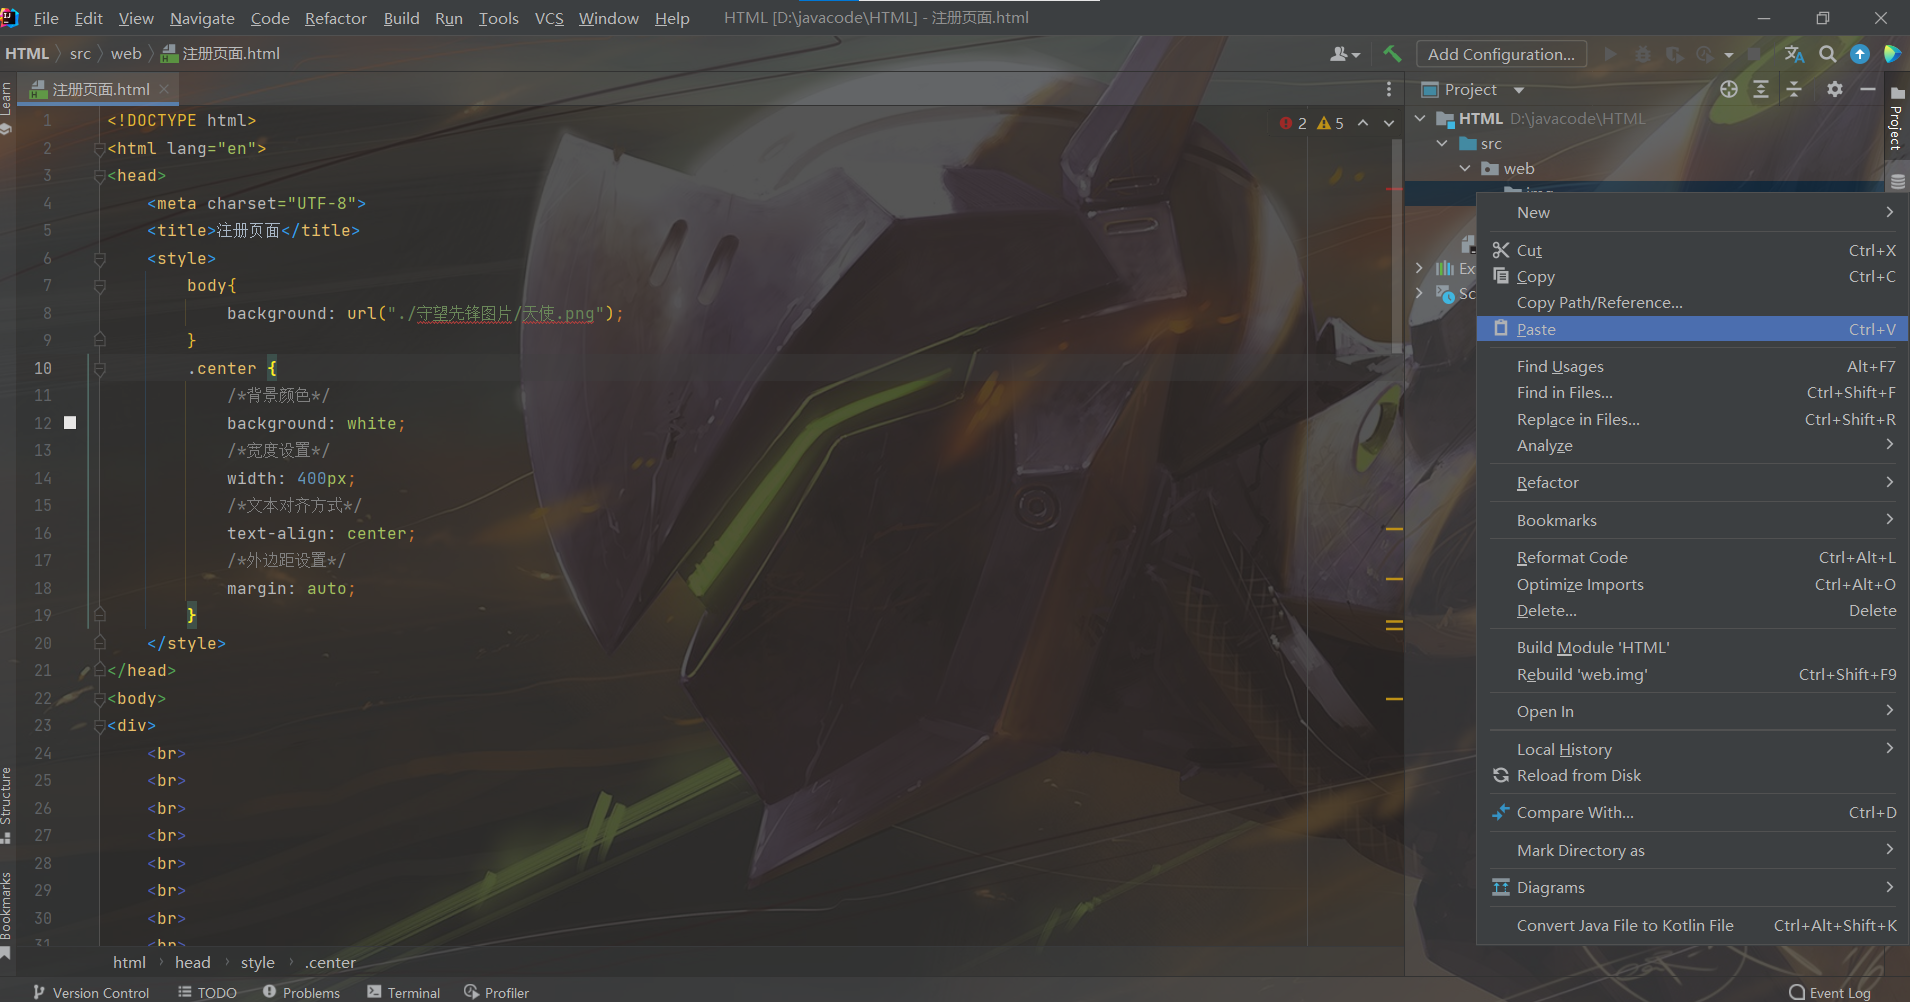Click the white color swatch on line 12 gutter
The image size is (1910, 1002).
70,422
